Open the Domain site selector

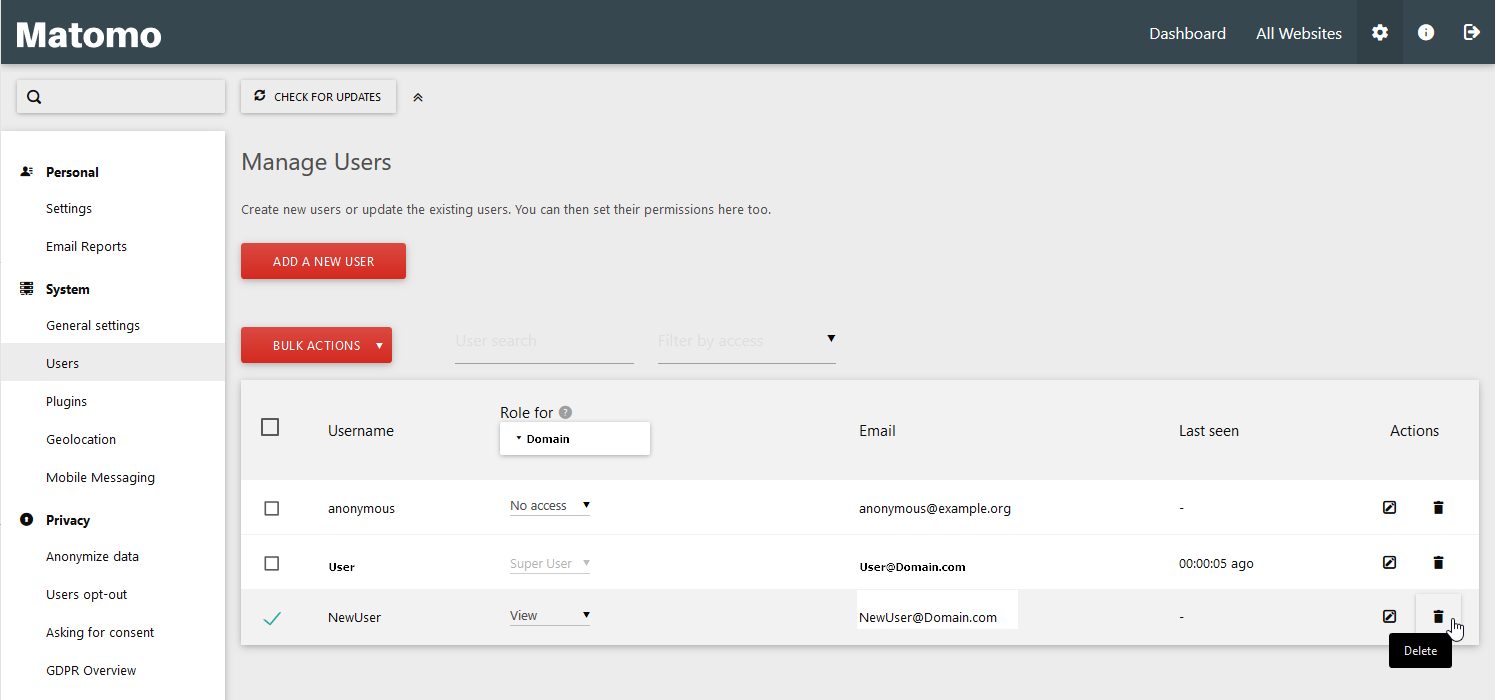(575, 438)
